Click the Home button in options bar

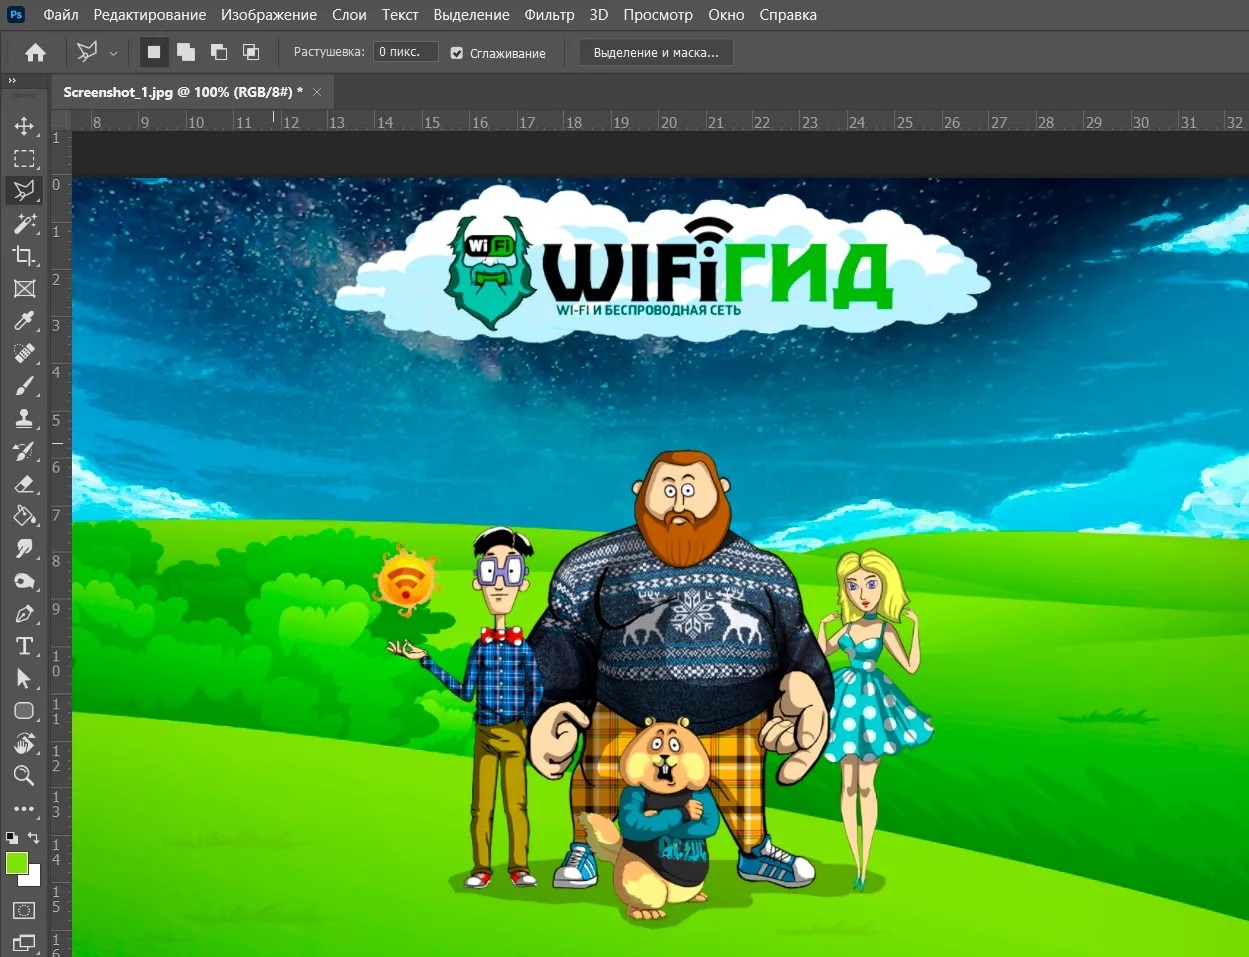(x=35, y=53)
